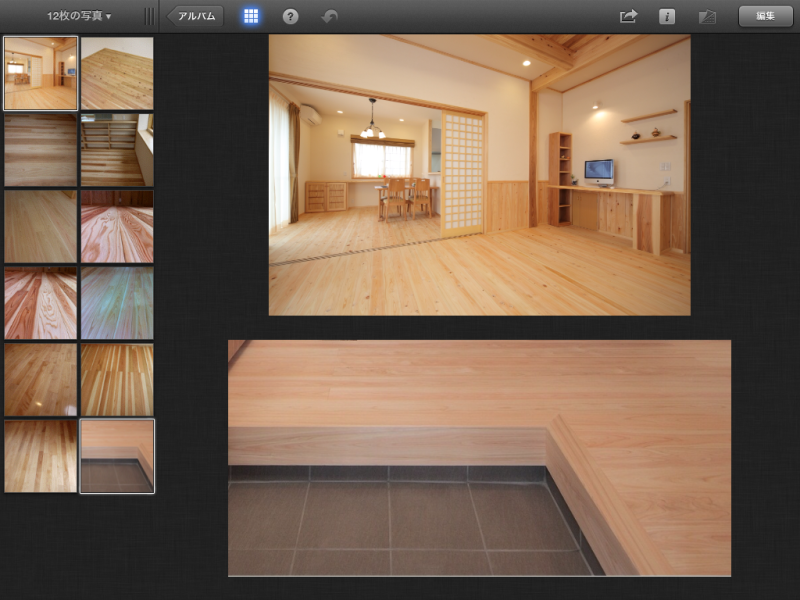This screenshot has width=800, height=600.
Task: Select the wooden staircase shelves thumbnail
Action: [117, 150]
